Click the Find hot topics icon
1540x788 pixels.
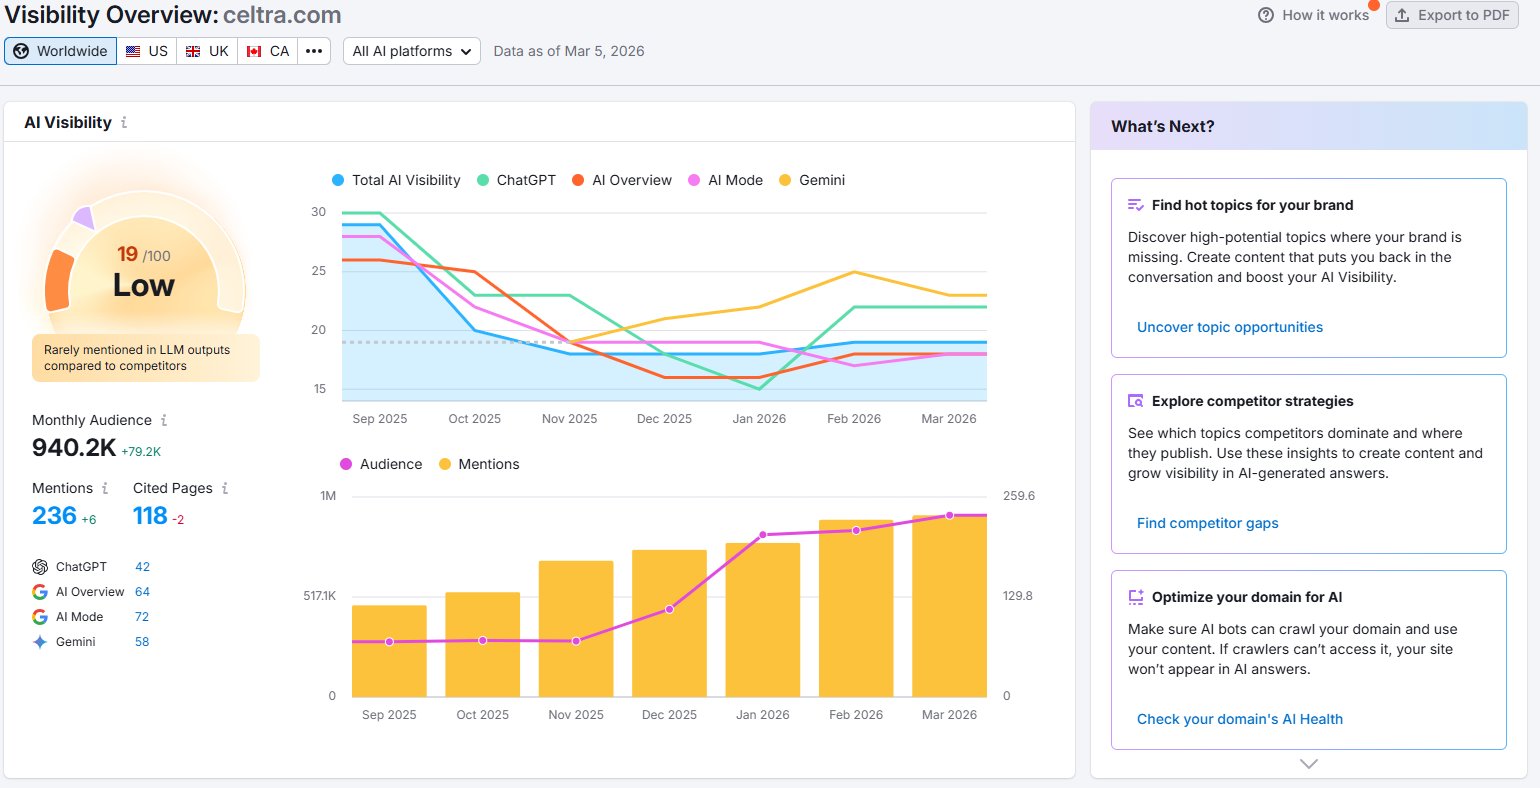coord(1135,205)
